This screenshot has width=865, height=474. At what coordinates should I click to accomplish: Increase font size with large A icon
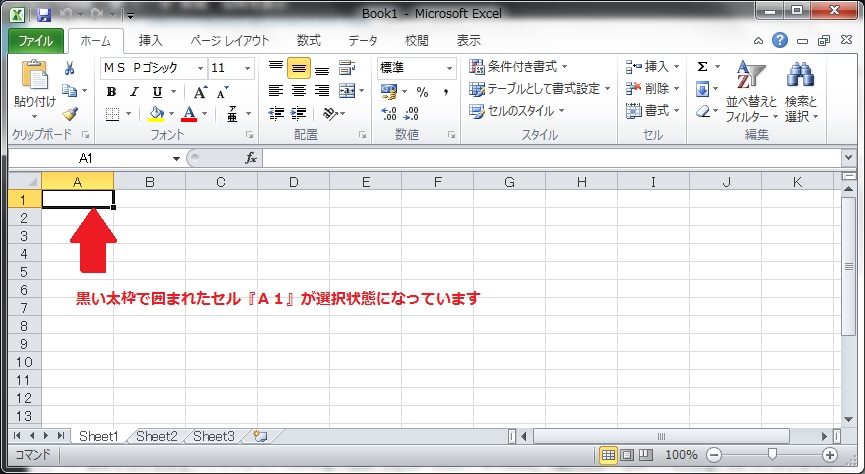tap(200, 92)
